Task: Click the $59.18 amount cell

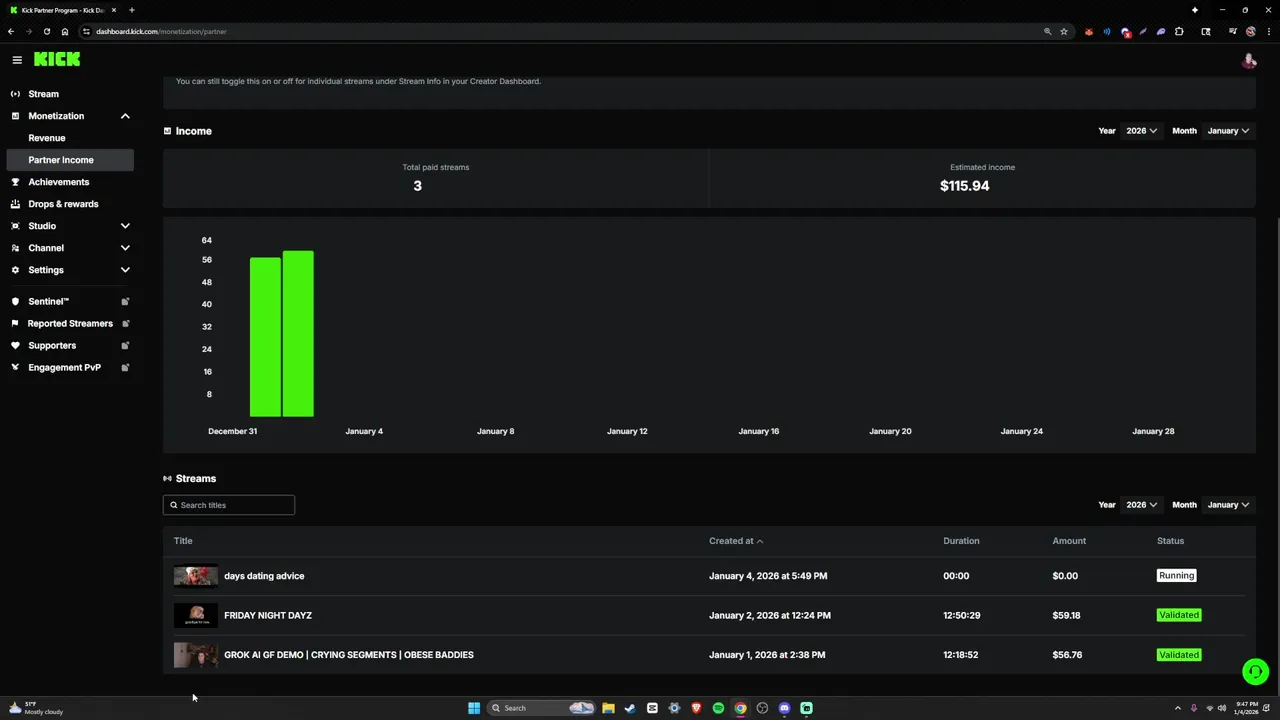Action: [1067, 615]
